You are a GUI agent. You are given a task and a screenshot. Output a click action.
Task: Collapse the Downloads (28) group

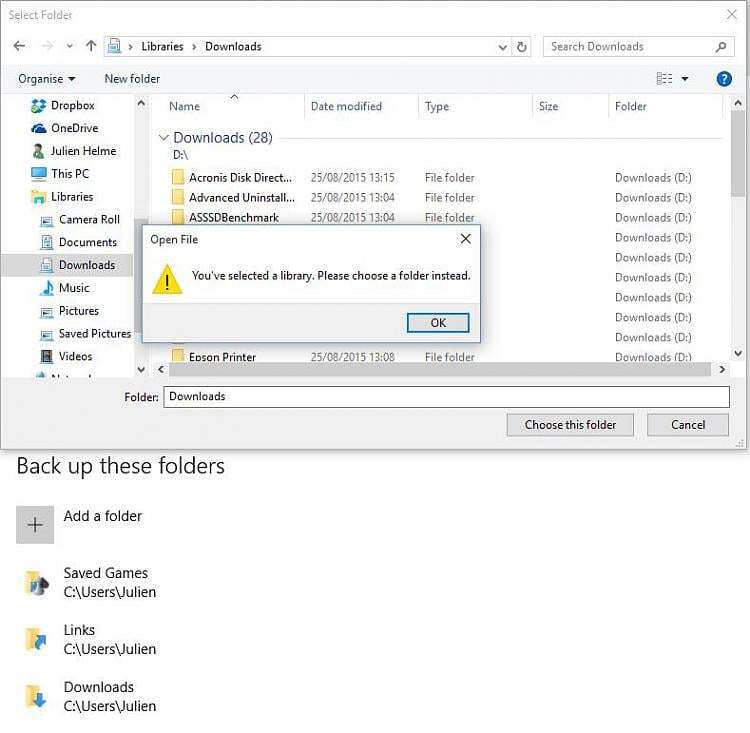[163, 138]
